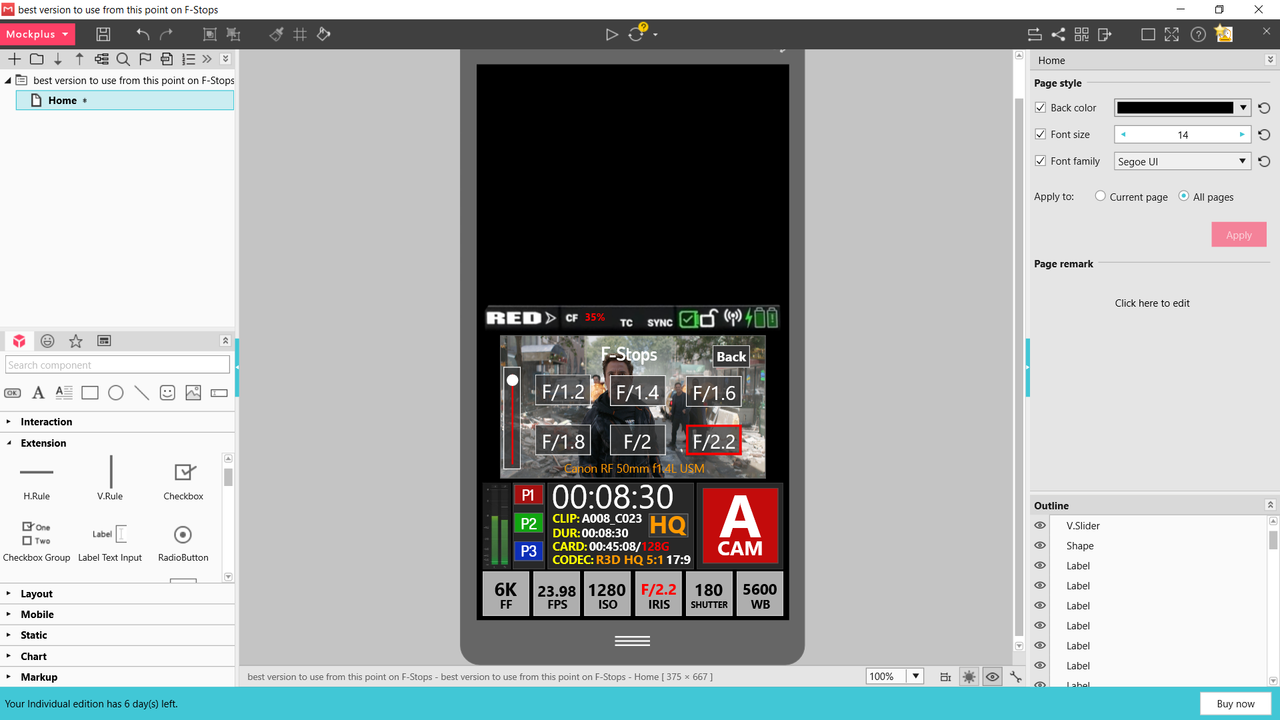The height and width of the screenshot is (720, 1280).
Task: Open the Mockplus main menu dropdown
Action: 37,34
